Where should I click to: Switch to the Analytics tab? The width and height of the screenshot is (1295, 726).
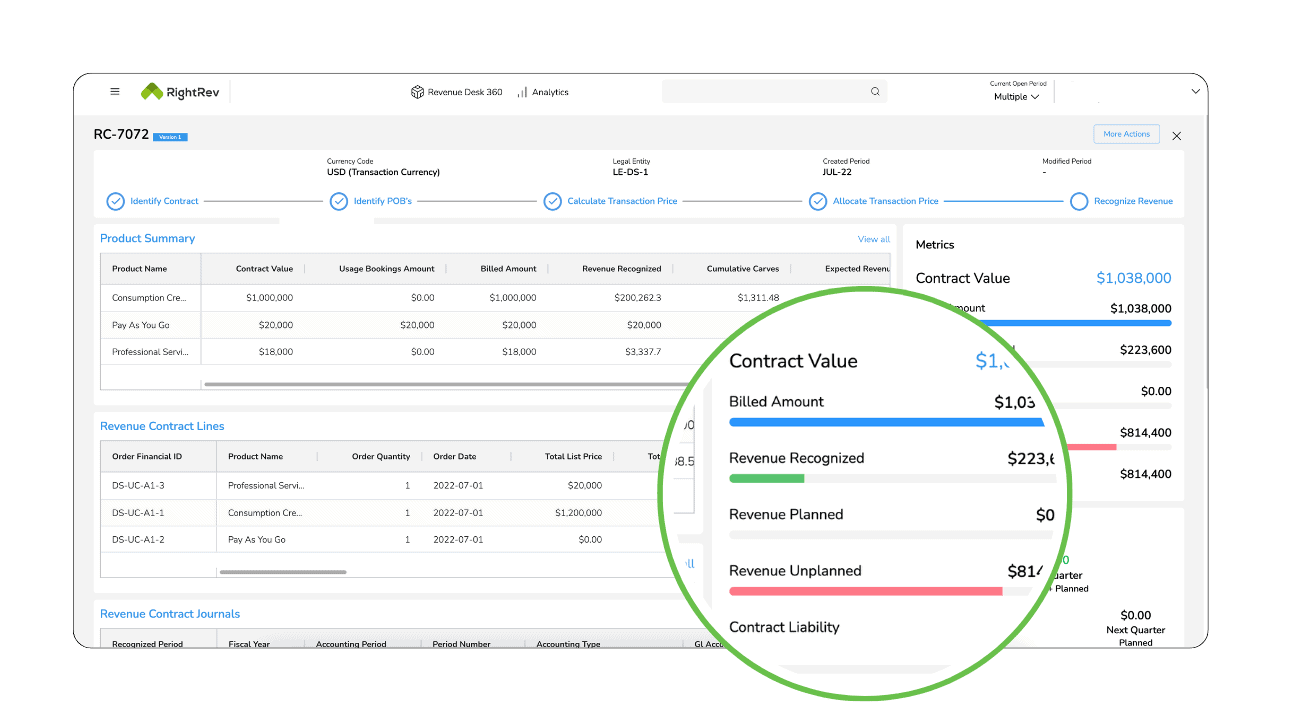point(550,92)
